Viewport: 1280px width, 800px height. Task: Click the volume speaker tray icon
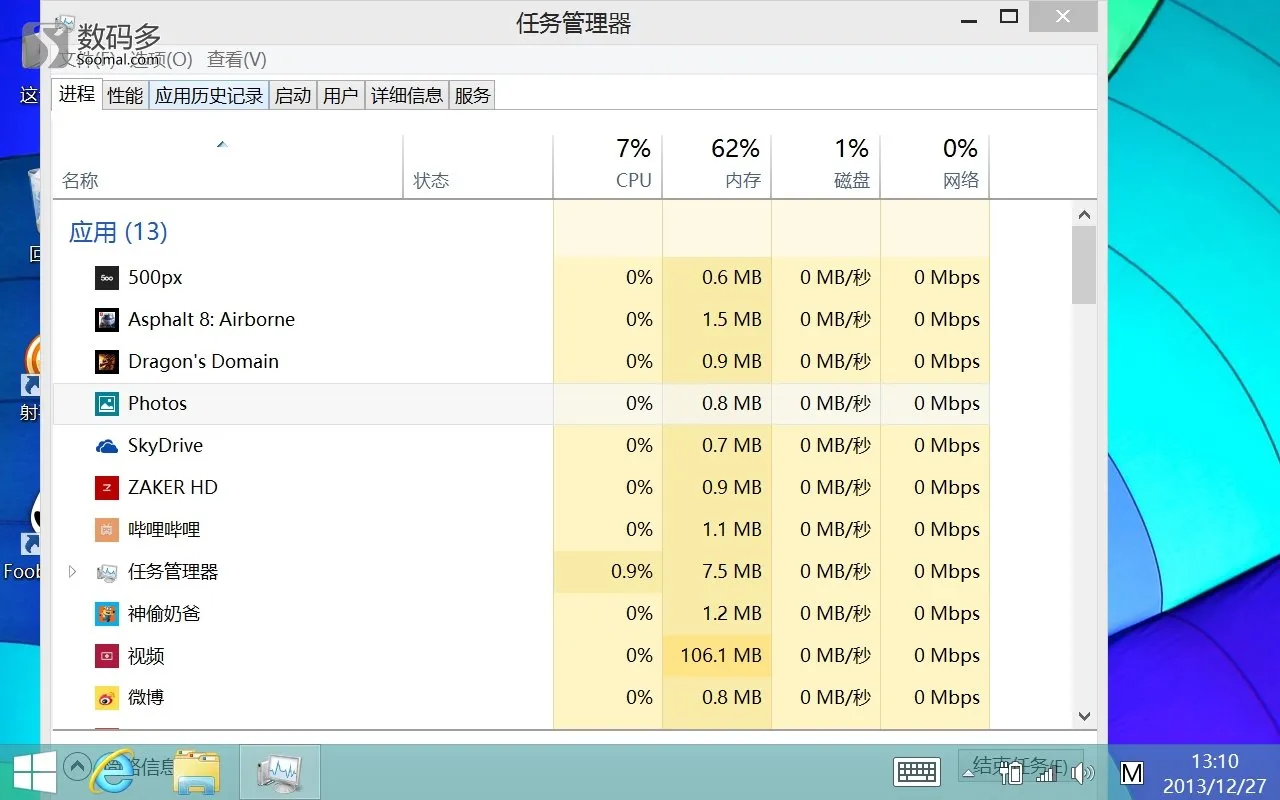tap(1083, 773)
